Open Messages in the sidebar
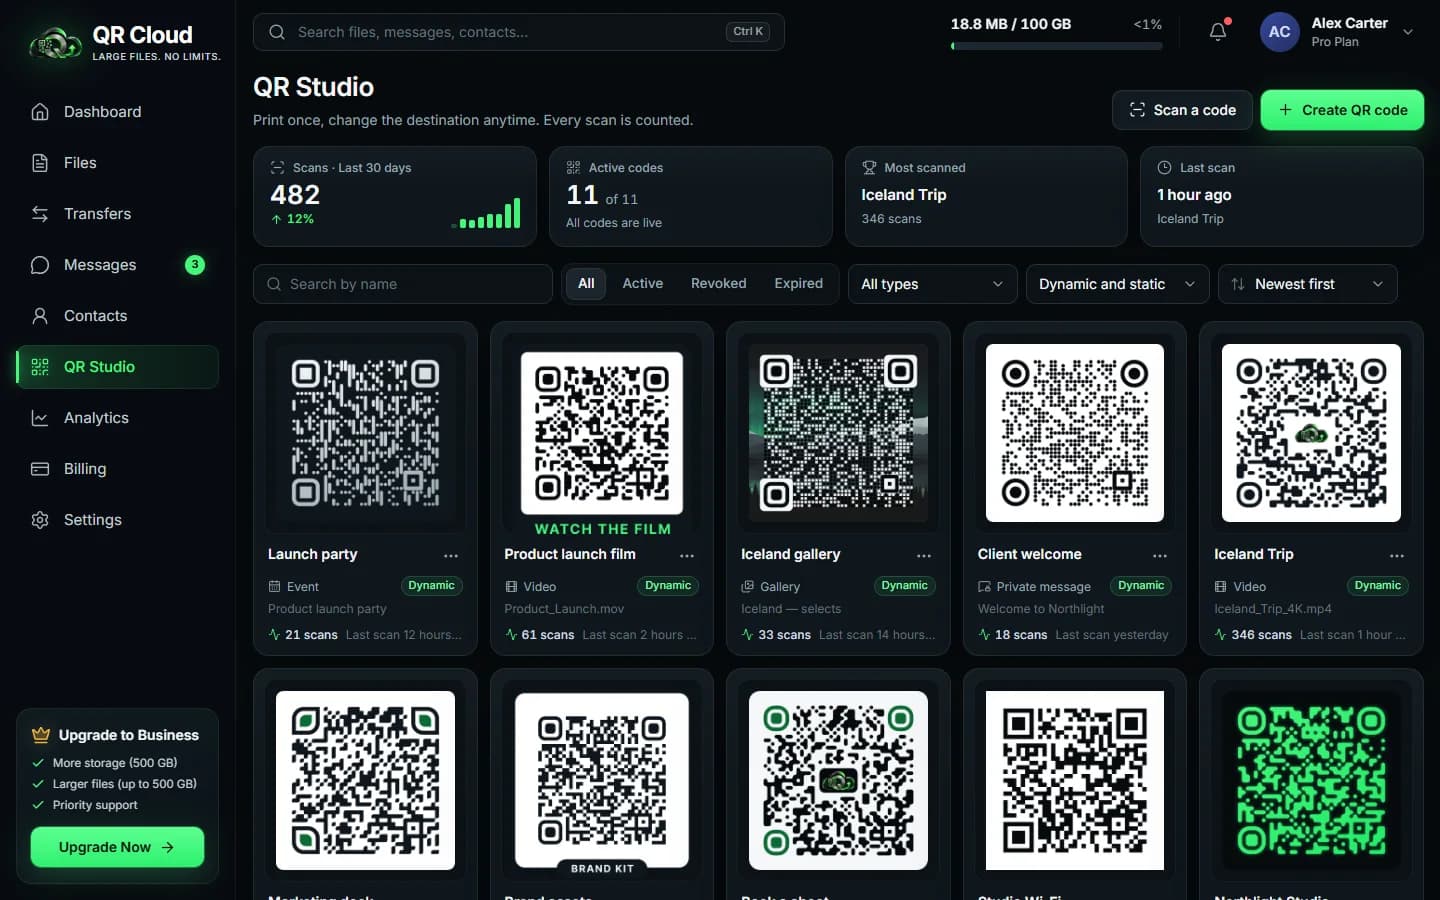 (x=118, y=265)
